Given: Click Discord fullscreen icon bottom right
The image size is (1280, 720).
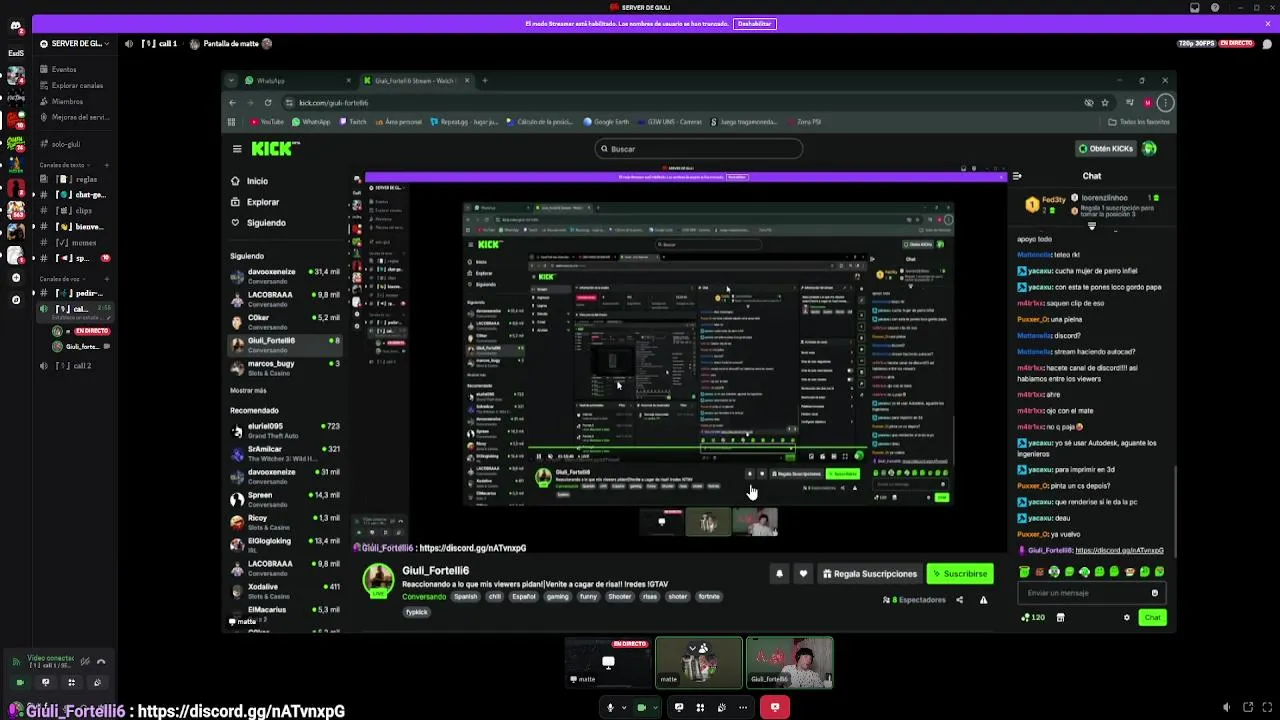Looking at the screenshot, I should (x=1266, y=707).
